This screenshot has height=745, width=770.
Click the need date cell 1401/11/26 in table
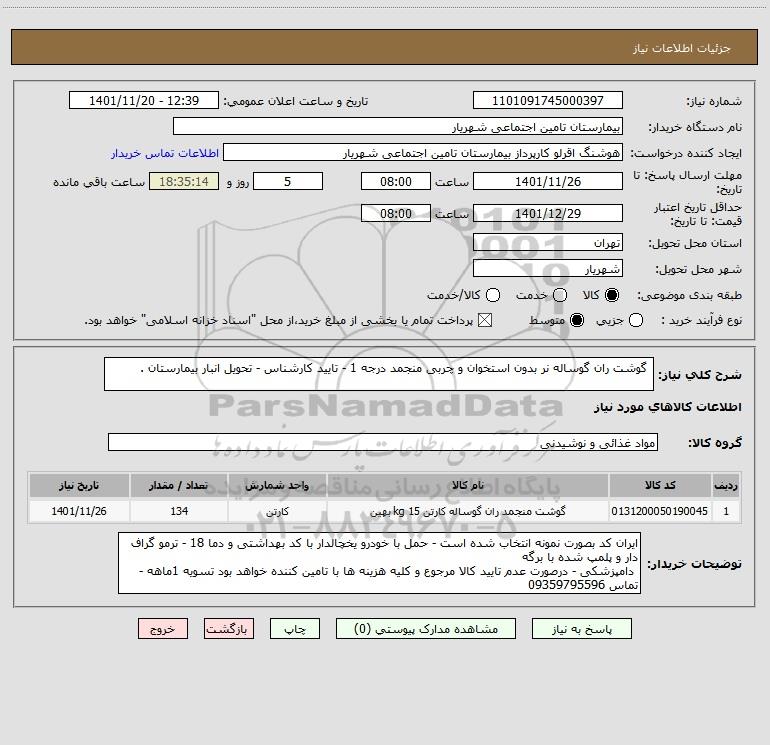click(79, 511)
